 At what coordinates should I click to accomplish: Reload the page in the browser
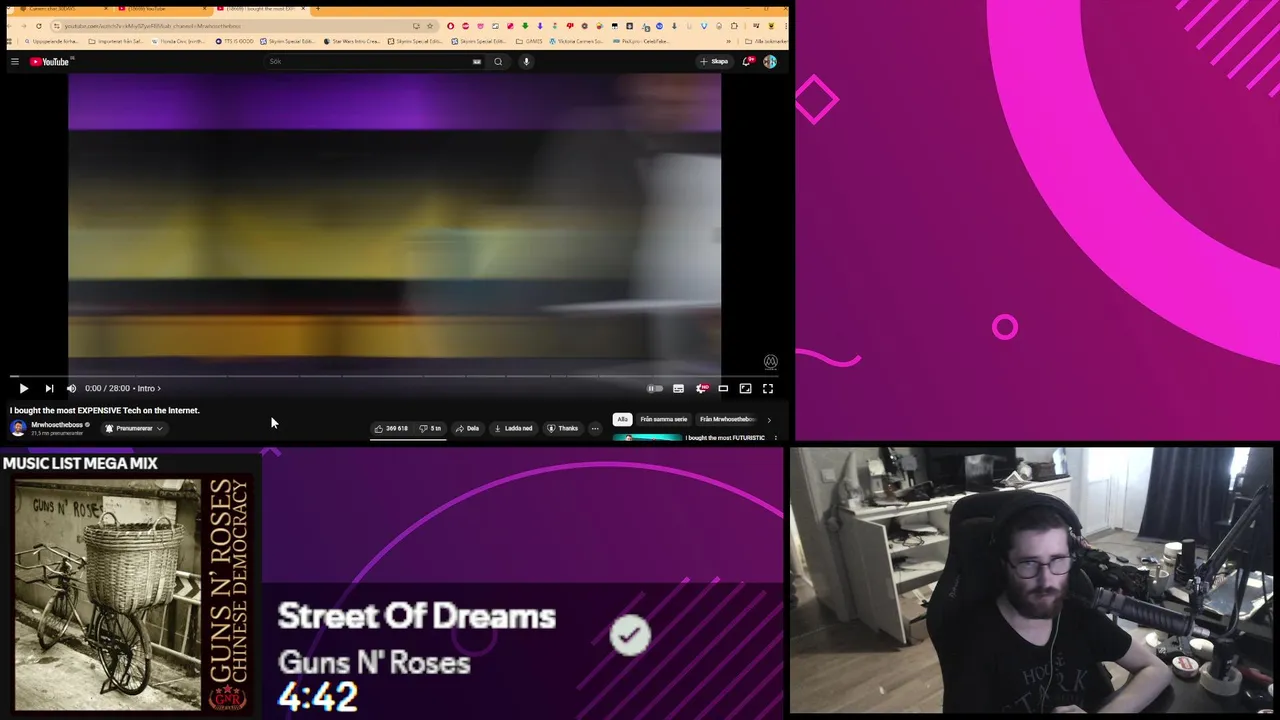[39, 26]
